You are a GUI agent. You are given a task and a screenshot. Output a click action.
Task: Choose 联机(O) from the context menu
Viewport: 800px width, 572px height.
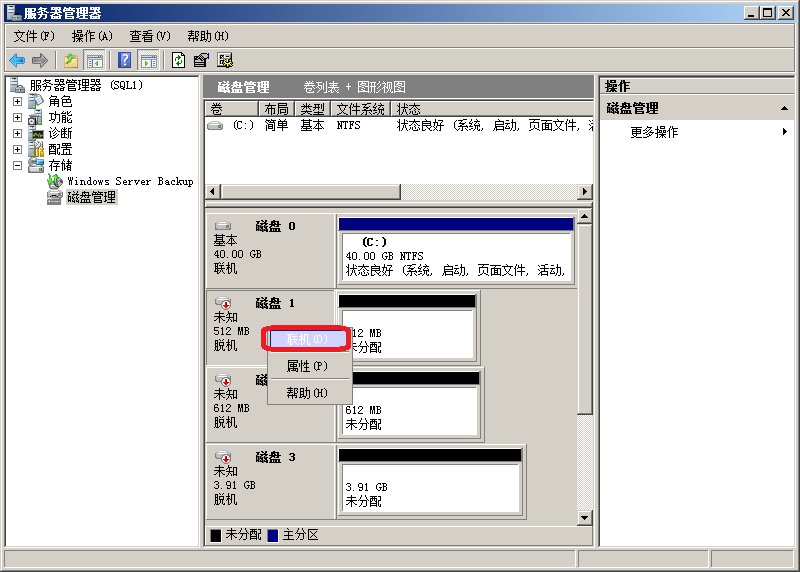pos(307,339)
